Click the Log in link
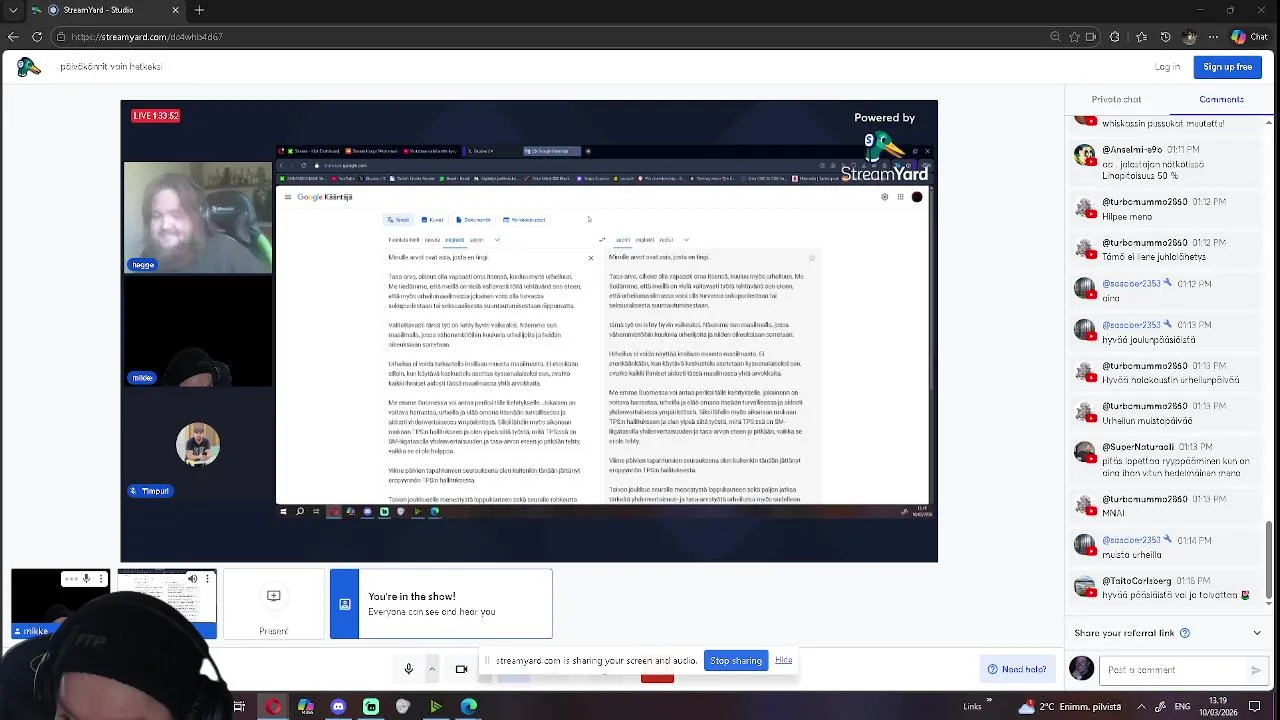Image resolution: width=1280 pixels, height=720 pixels. (1167, 67)
